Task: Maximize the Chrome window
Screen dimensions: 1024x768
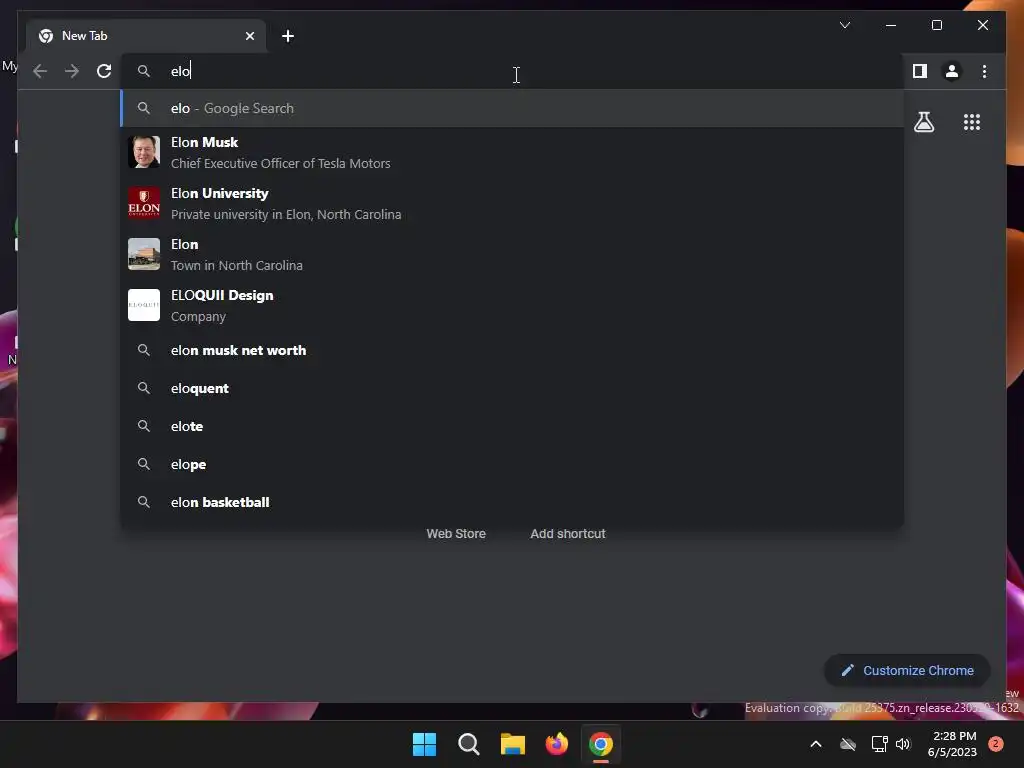Action: [936, 25]
